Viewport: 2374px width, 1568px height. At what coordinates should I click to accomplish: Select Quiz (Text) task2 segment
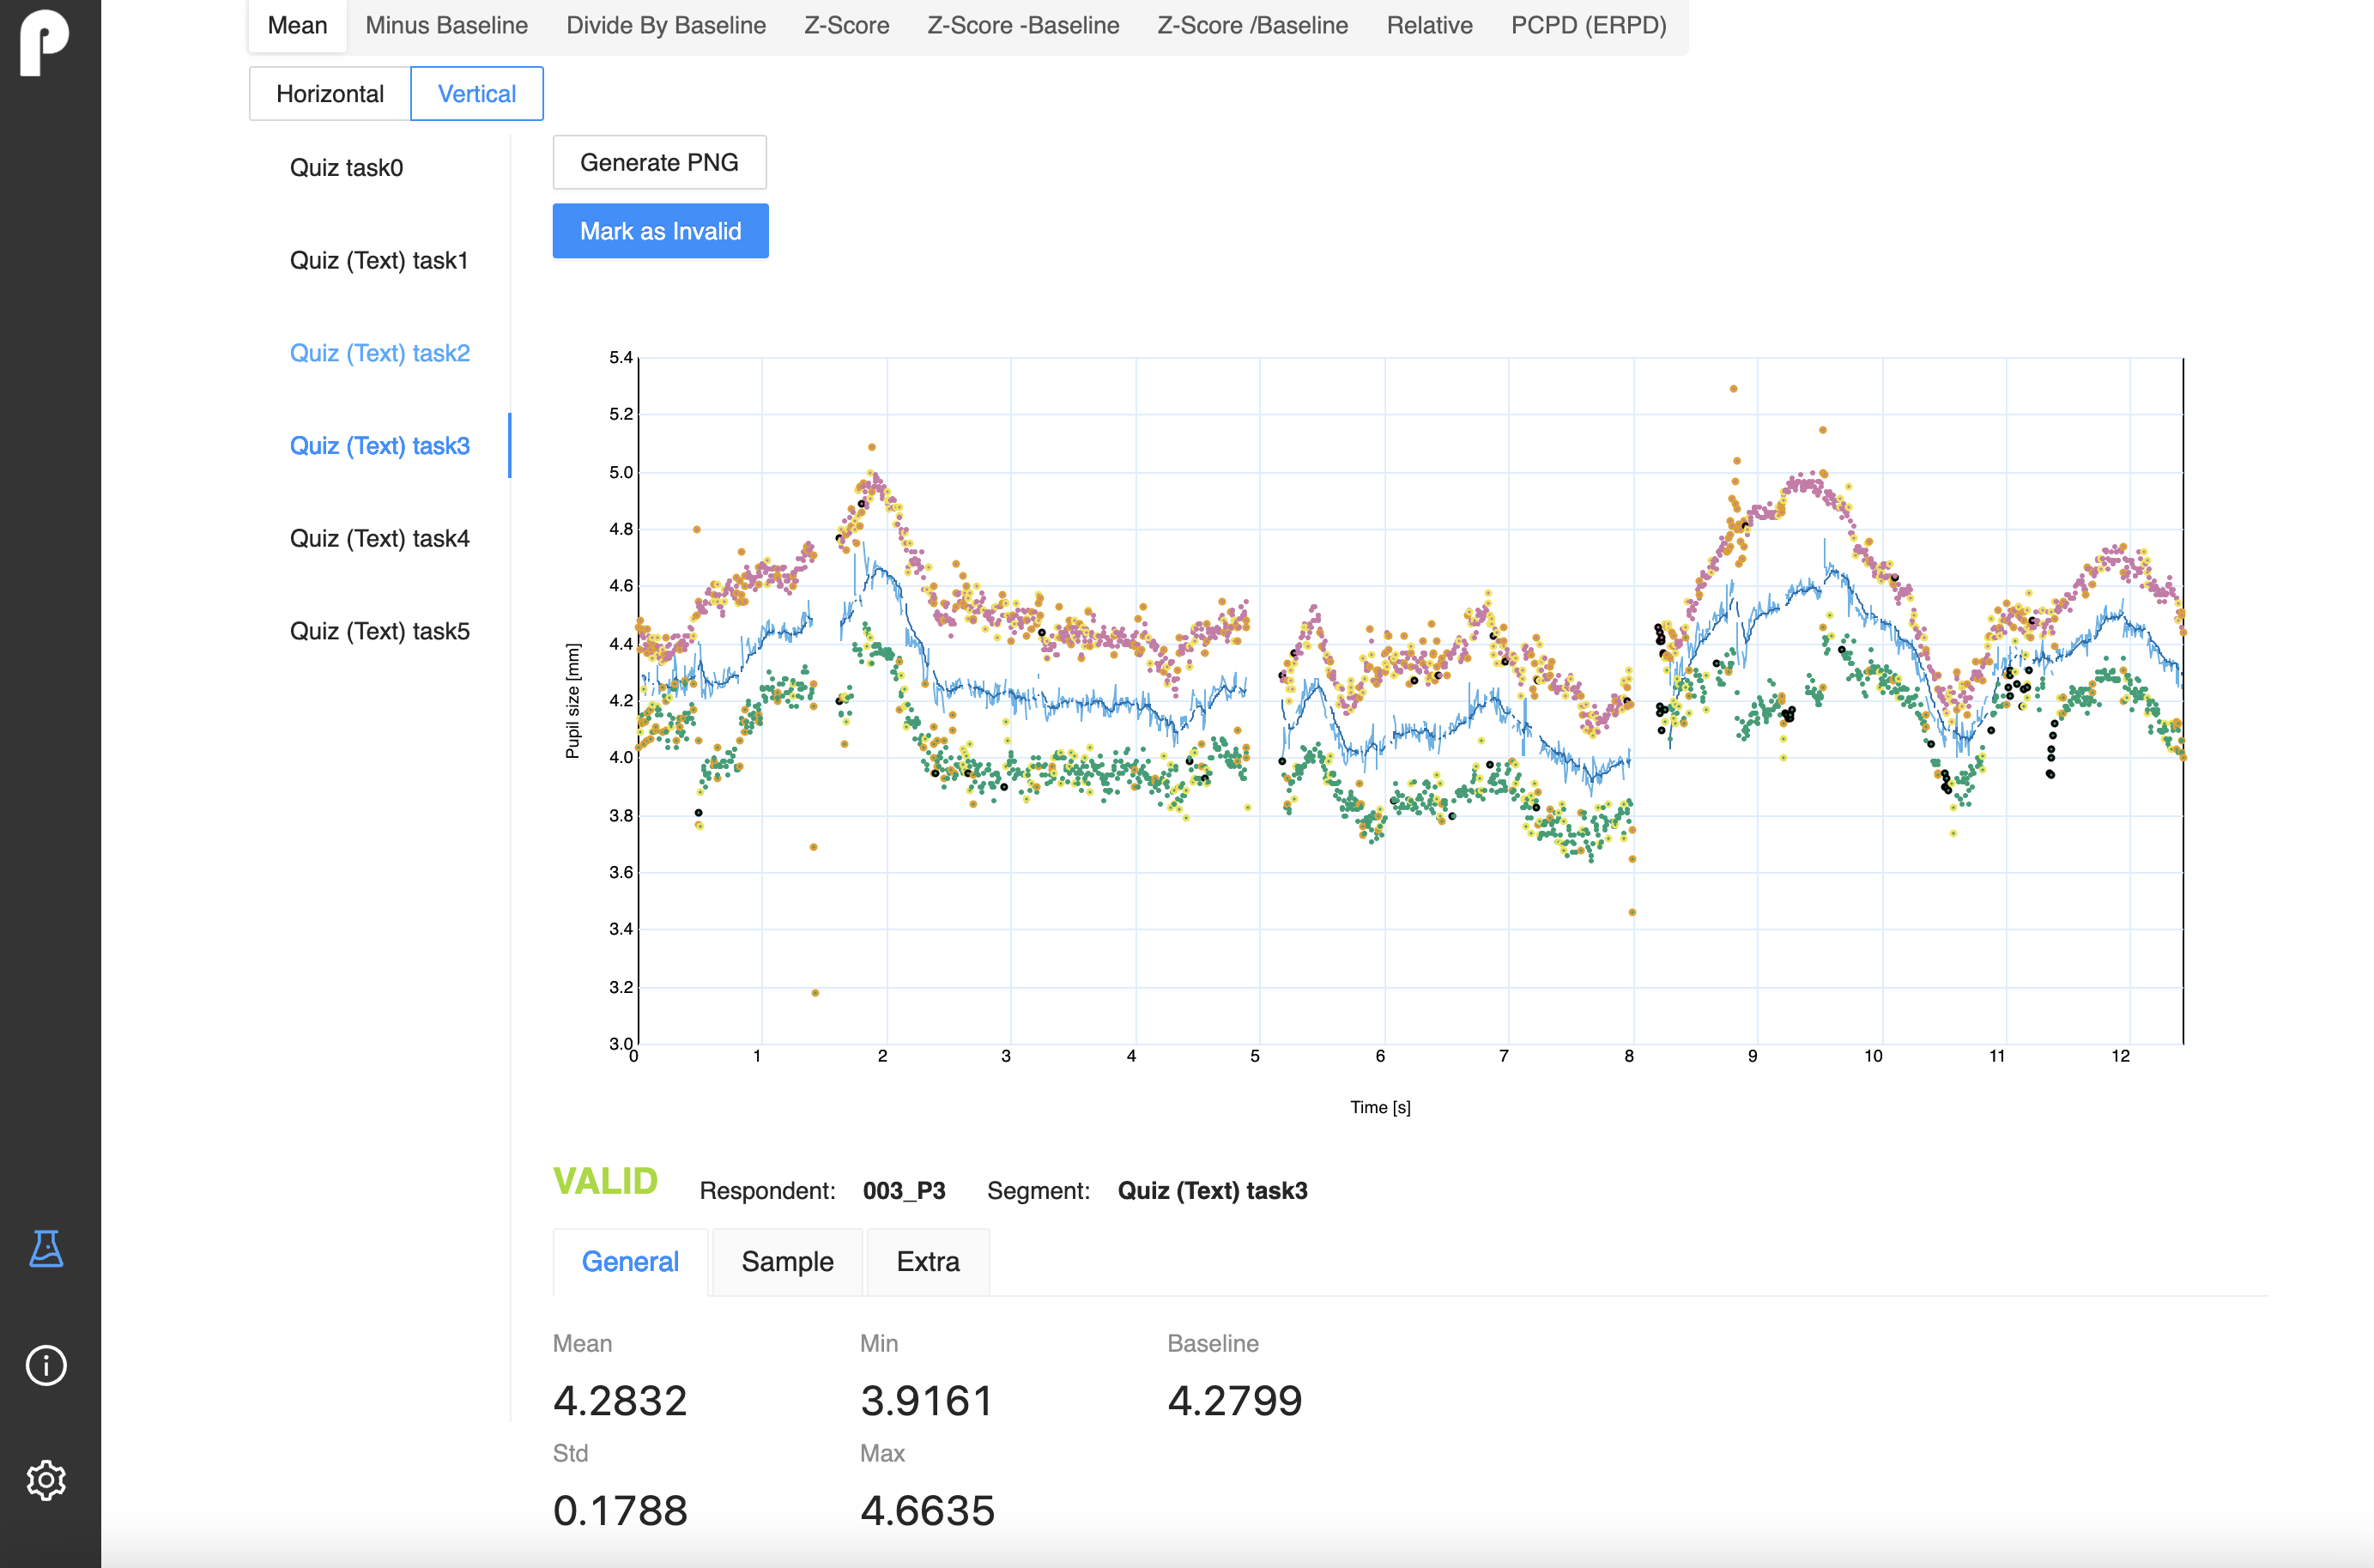point(379,353)
